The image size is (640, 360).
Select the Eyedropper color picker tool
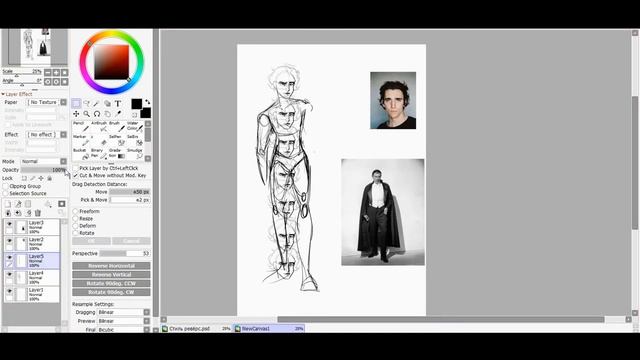(x=118, y=114)
